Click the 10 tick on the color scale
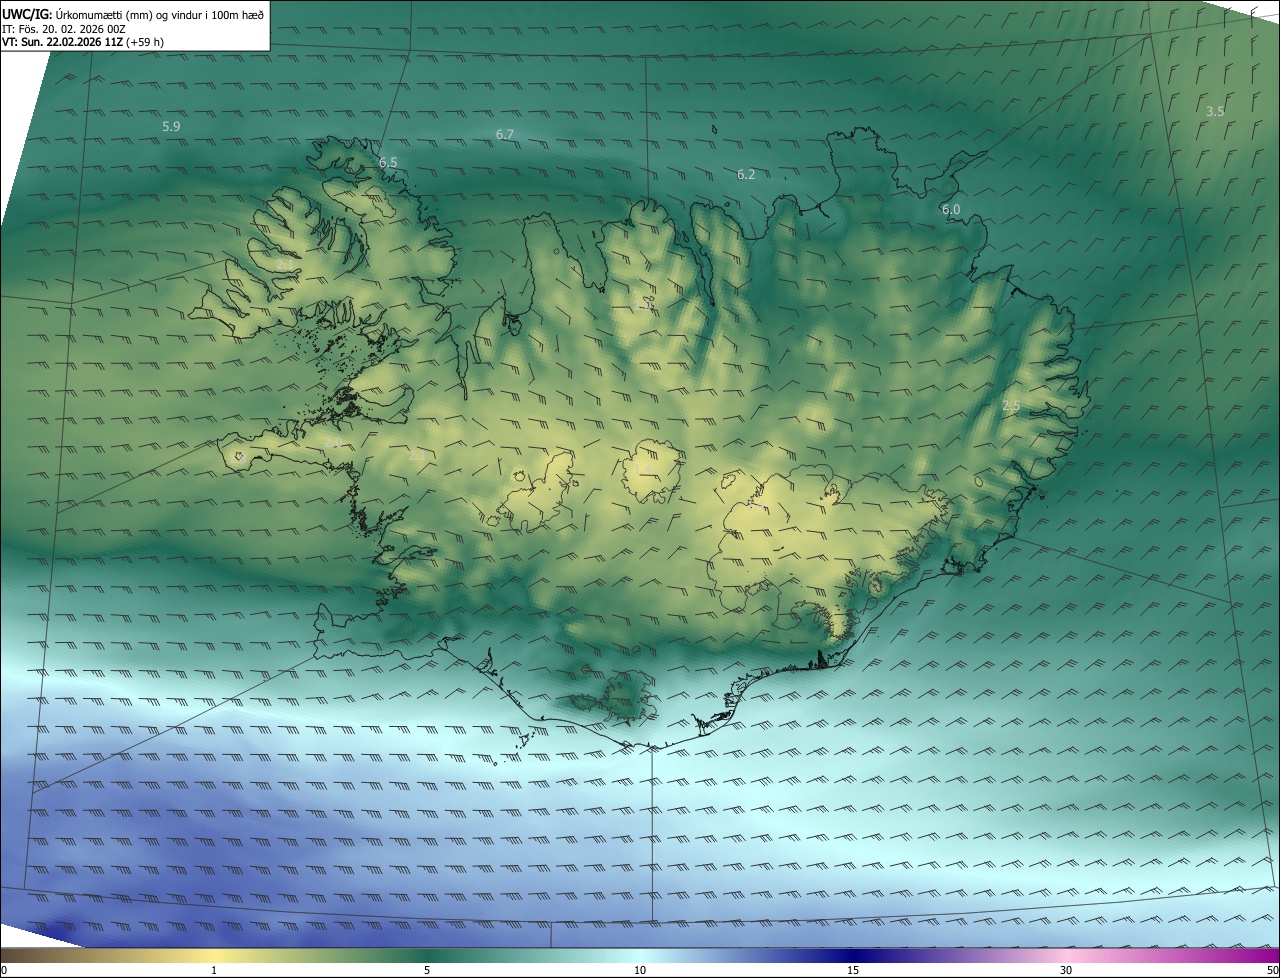Image resolution: width=1280 pixels, height=978 pixels. [640, 971]
